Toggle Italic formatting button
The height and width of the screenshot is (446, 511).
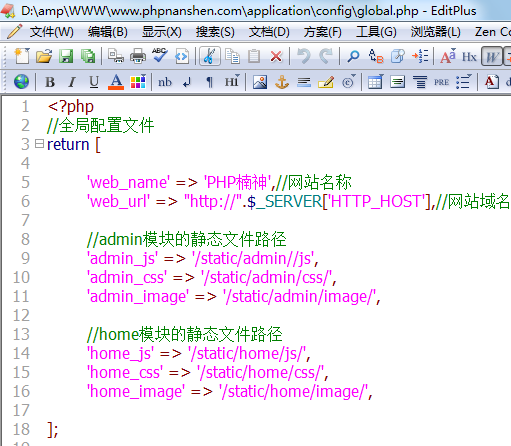click(x=72, y=82)
